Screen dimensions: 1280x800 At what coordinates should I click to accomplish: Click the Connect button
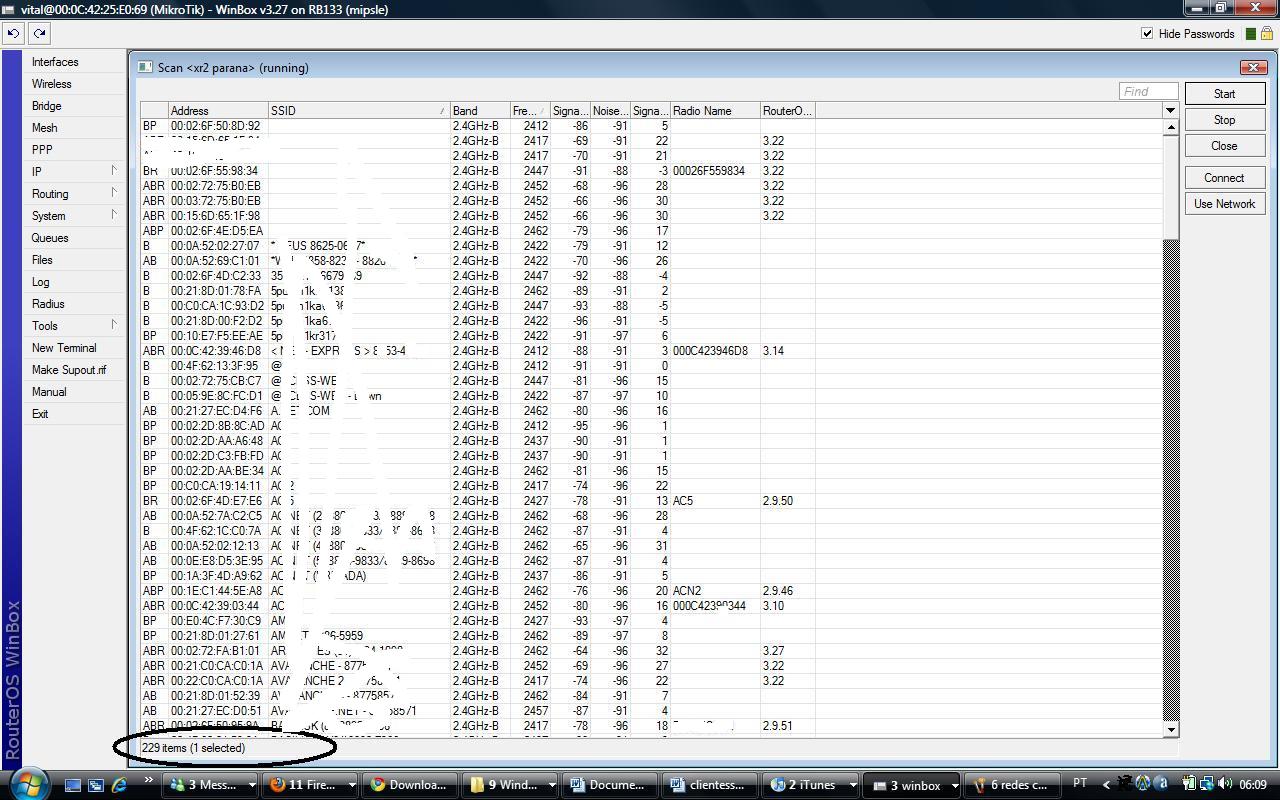[1224, 178]
